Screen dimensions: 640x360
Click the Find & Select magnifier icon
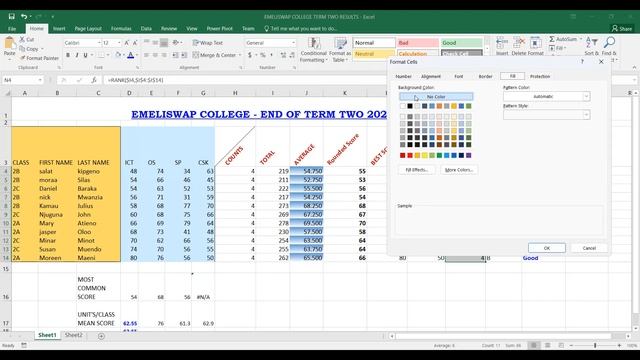[609, 42]
